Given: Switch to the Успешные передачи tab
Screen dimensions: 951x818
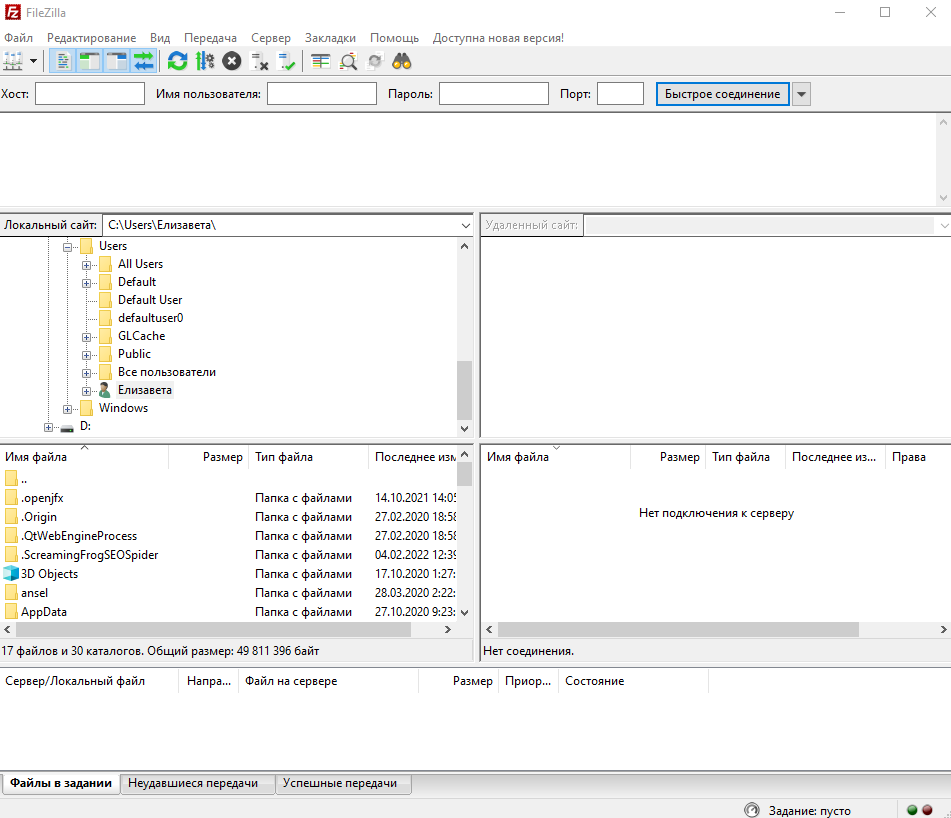Looking at the screenshot, I should coord(340,784).
